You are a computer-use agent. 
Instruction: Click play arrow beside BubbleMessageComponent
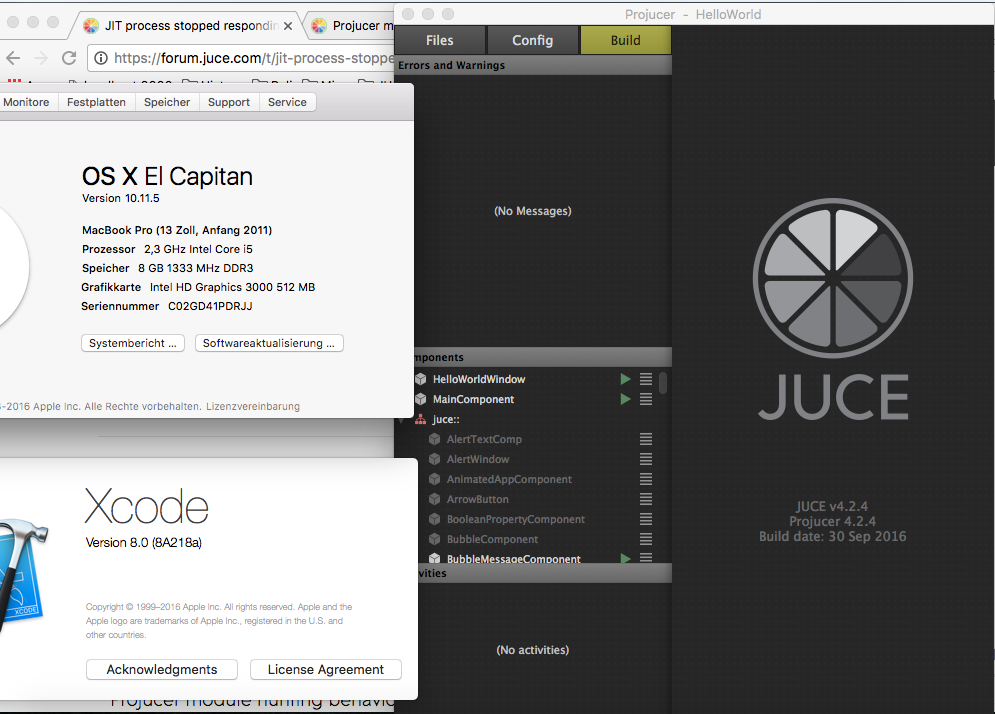[x=625, y=559]
